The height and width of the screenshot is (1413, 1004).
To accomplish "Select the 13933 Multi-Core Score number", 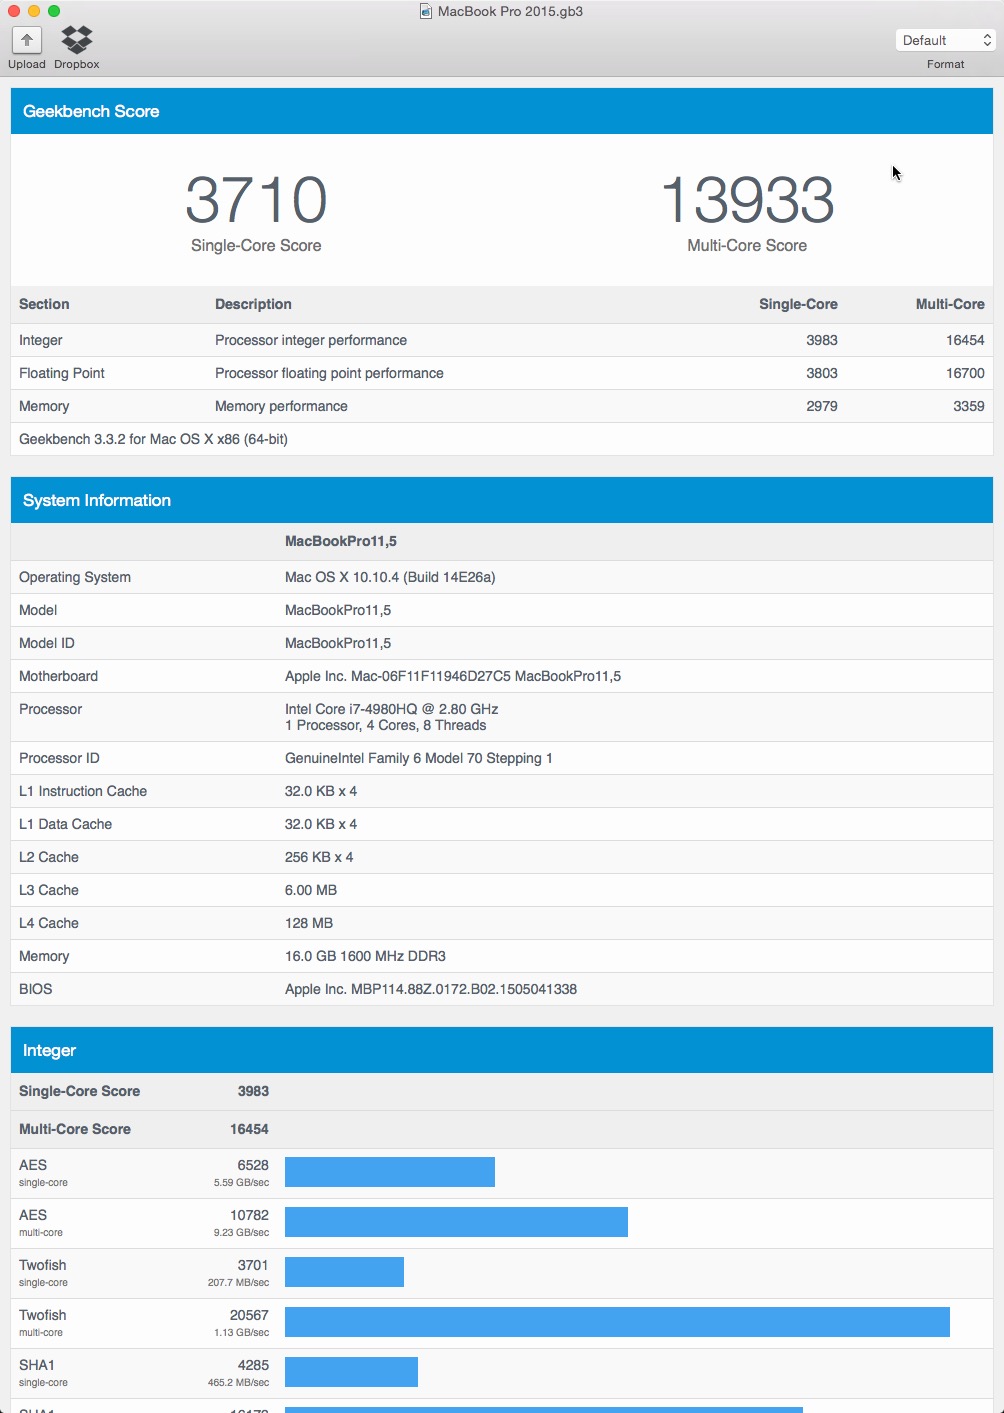I will [747, 200].
